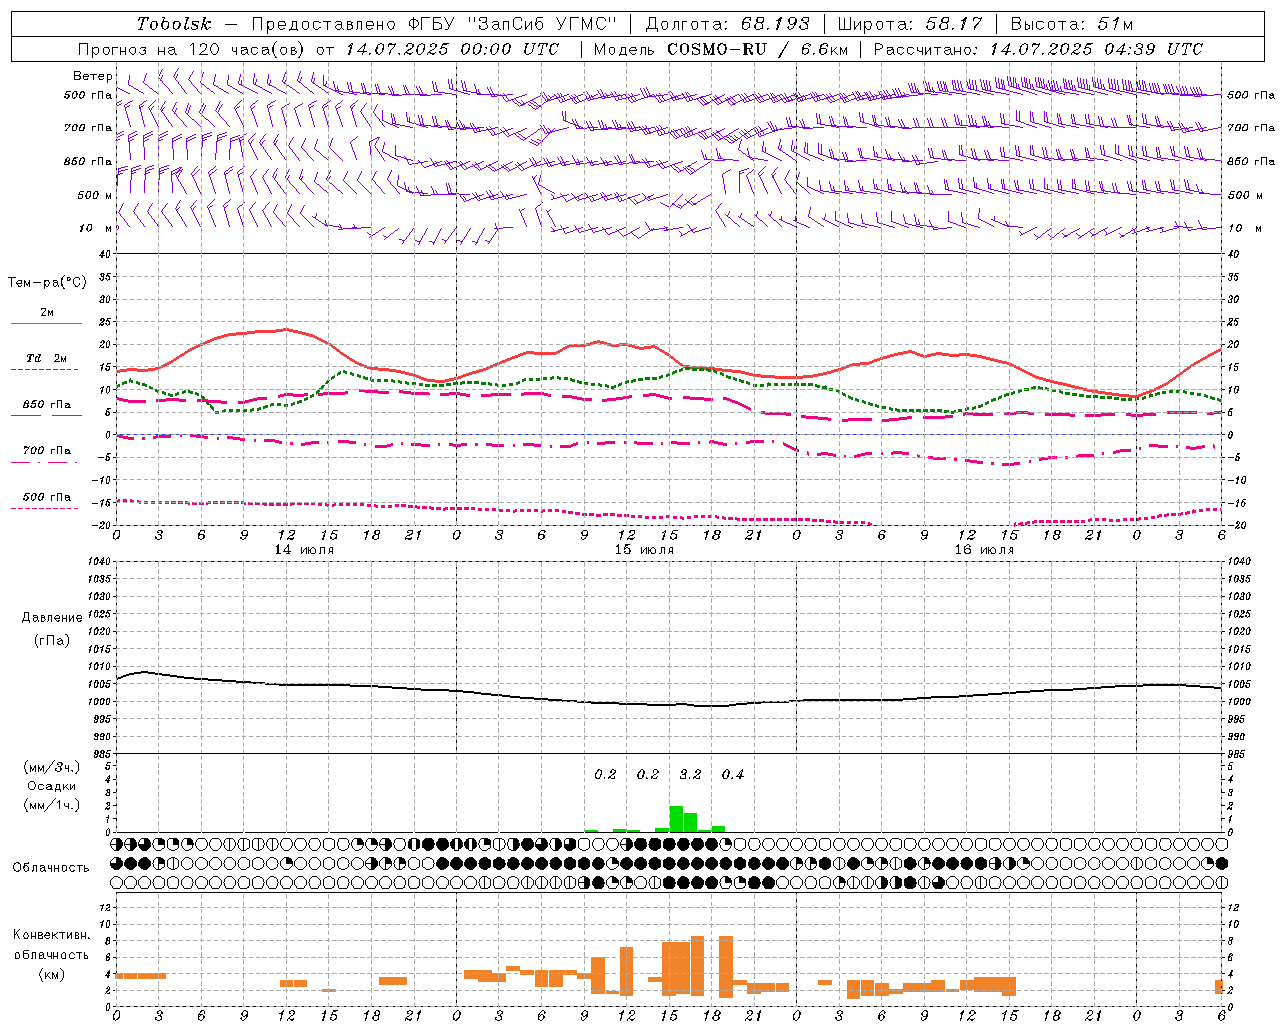Screen dimensions: 1280x1024
Task: Click the 15 июля date label
Action: 644,550
